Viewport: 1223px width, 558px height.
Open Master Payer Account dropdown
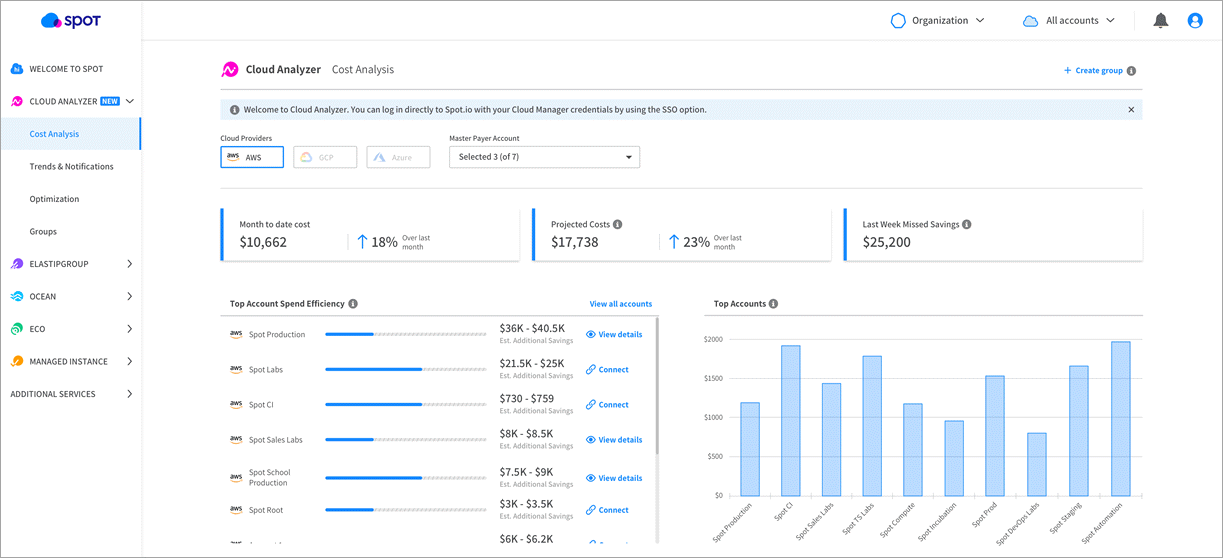coord(544,157)
